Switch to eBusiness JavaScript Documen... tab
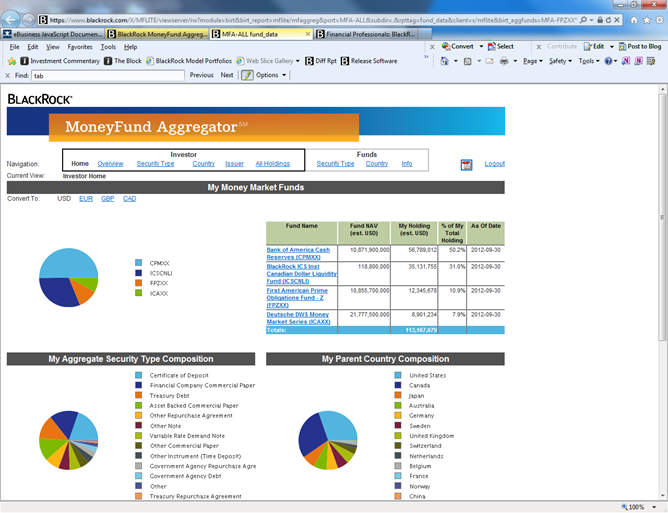Screen dimensions: 668x513 tap(53, 34)
